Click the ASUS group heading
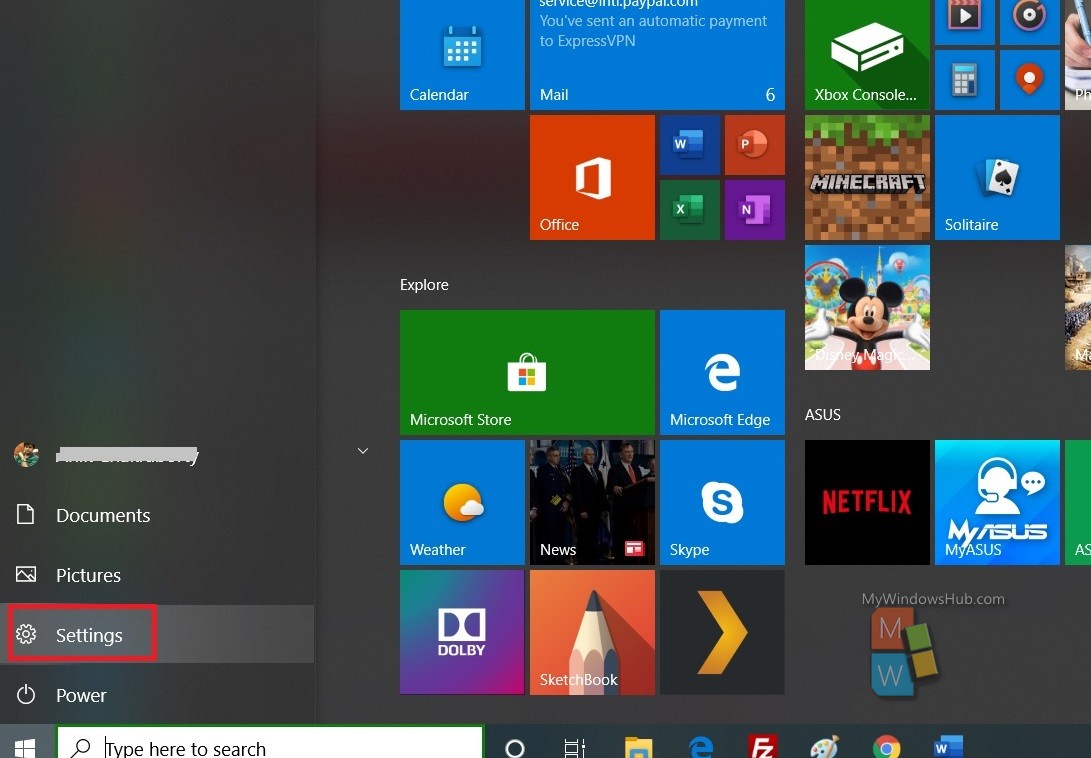The height and width of the screenshot is (758, 1091). (822, 415)
